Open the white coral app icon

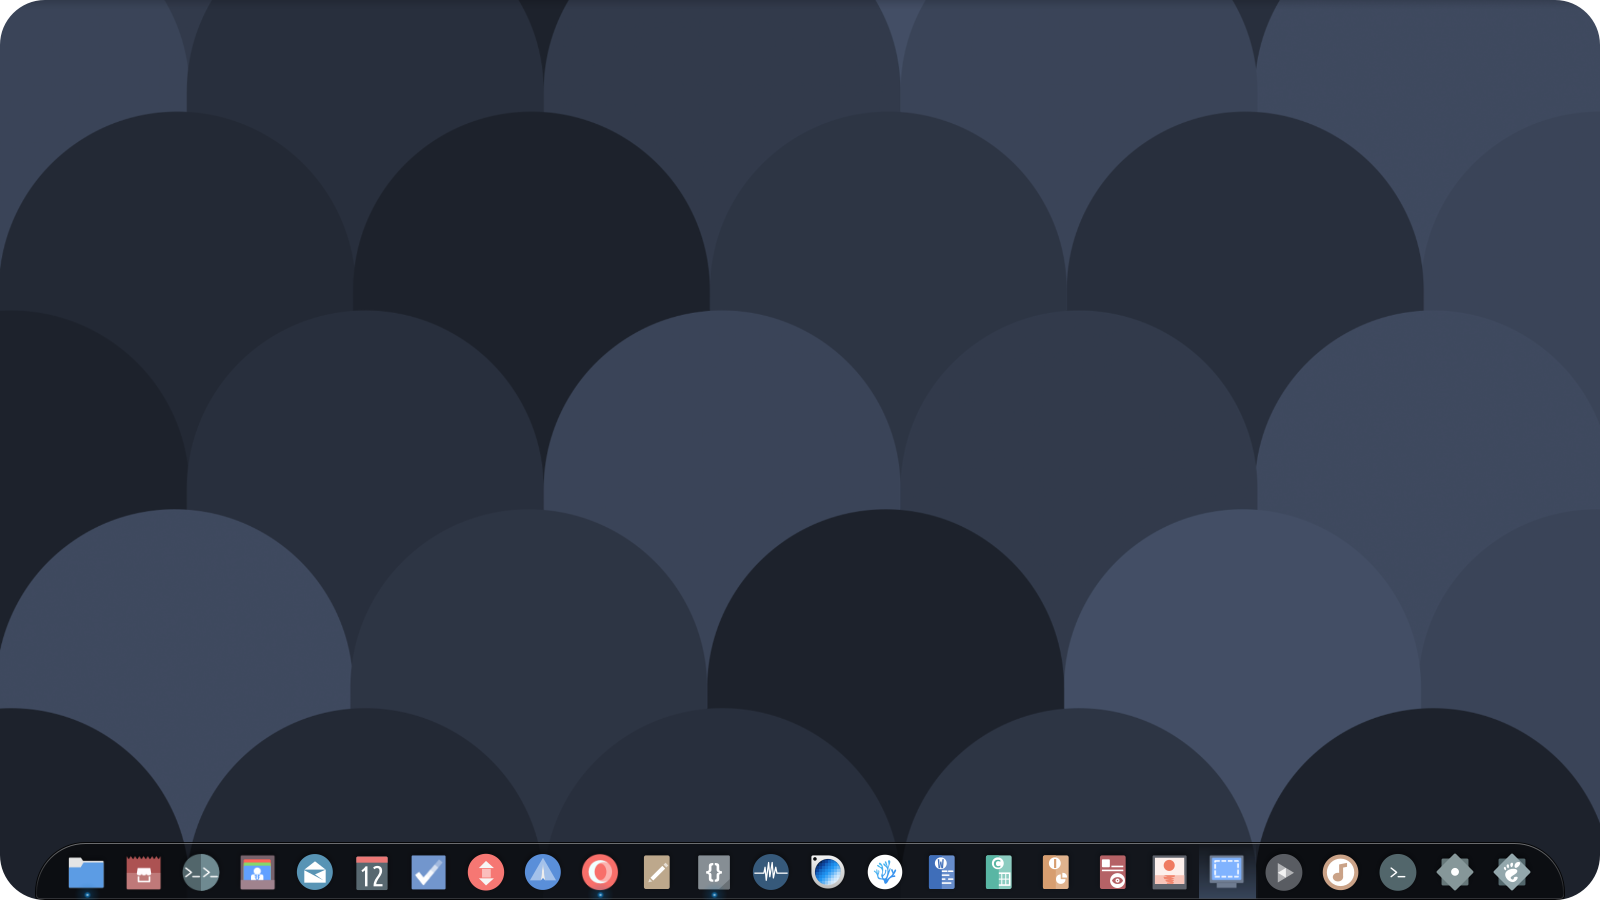[884, 873]
